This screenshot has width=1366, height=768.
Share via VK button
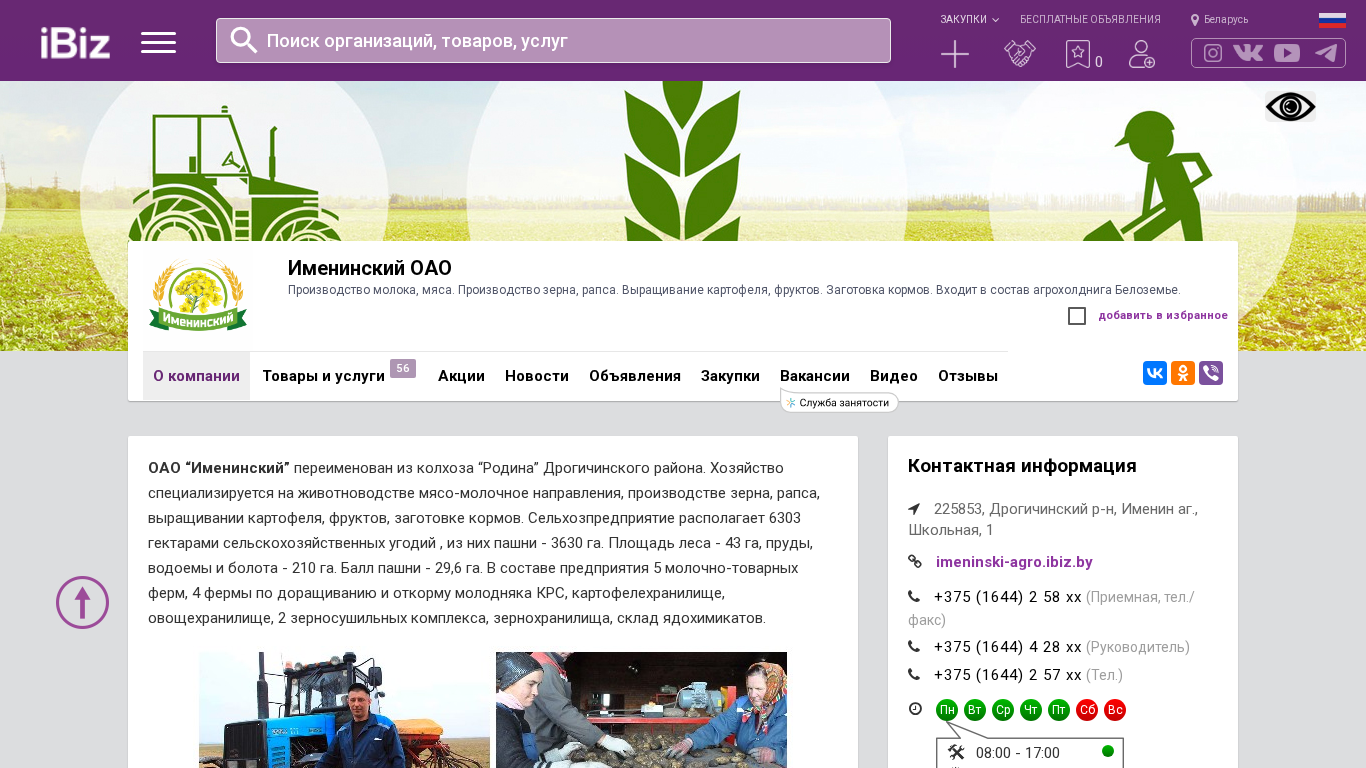click(x=1155, y=373)
